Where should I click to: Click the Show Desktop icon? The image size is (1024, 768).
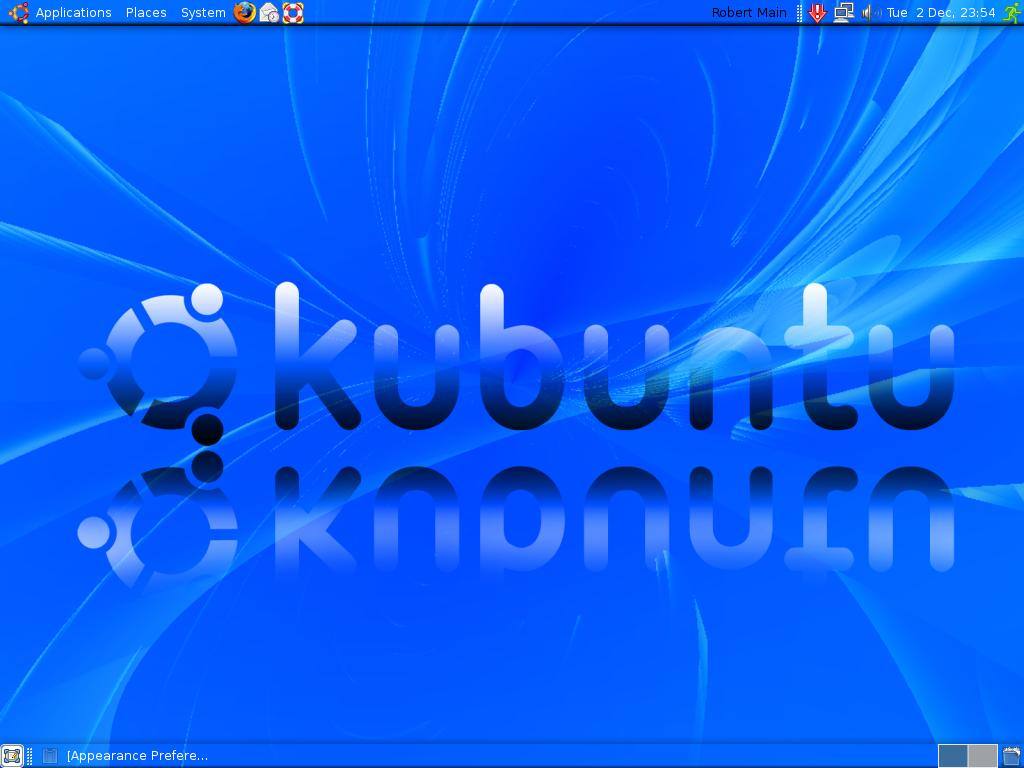pos(11,755)
